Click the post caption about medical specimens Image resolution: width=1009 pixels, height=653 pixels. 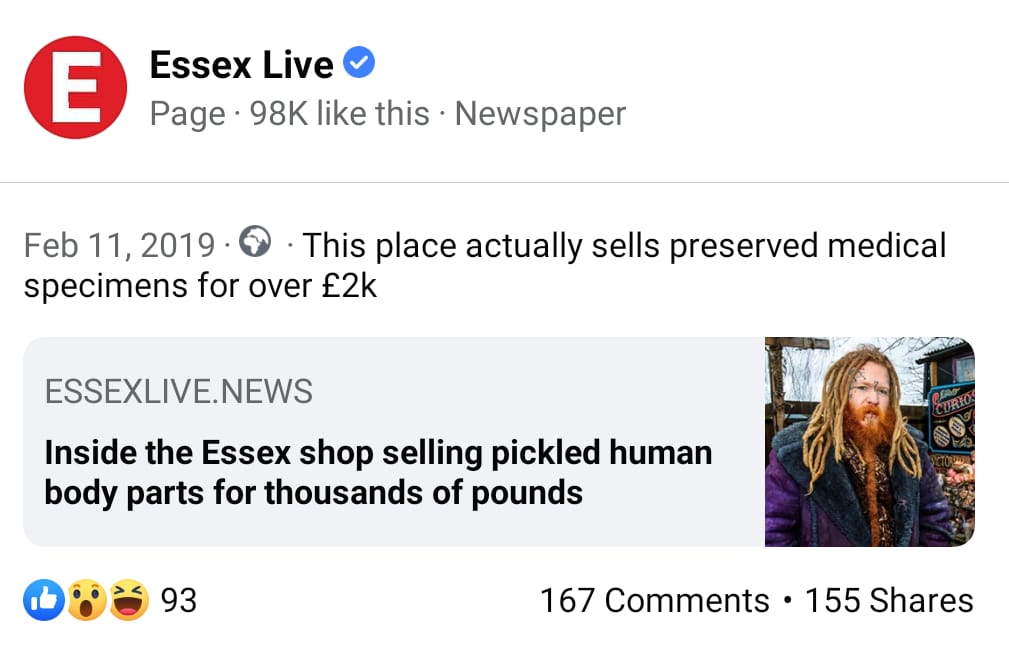click(623, 245)
